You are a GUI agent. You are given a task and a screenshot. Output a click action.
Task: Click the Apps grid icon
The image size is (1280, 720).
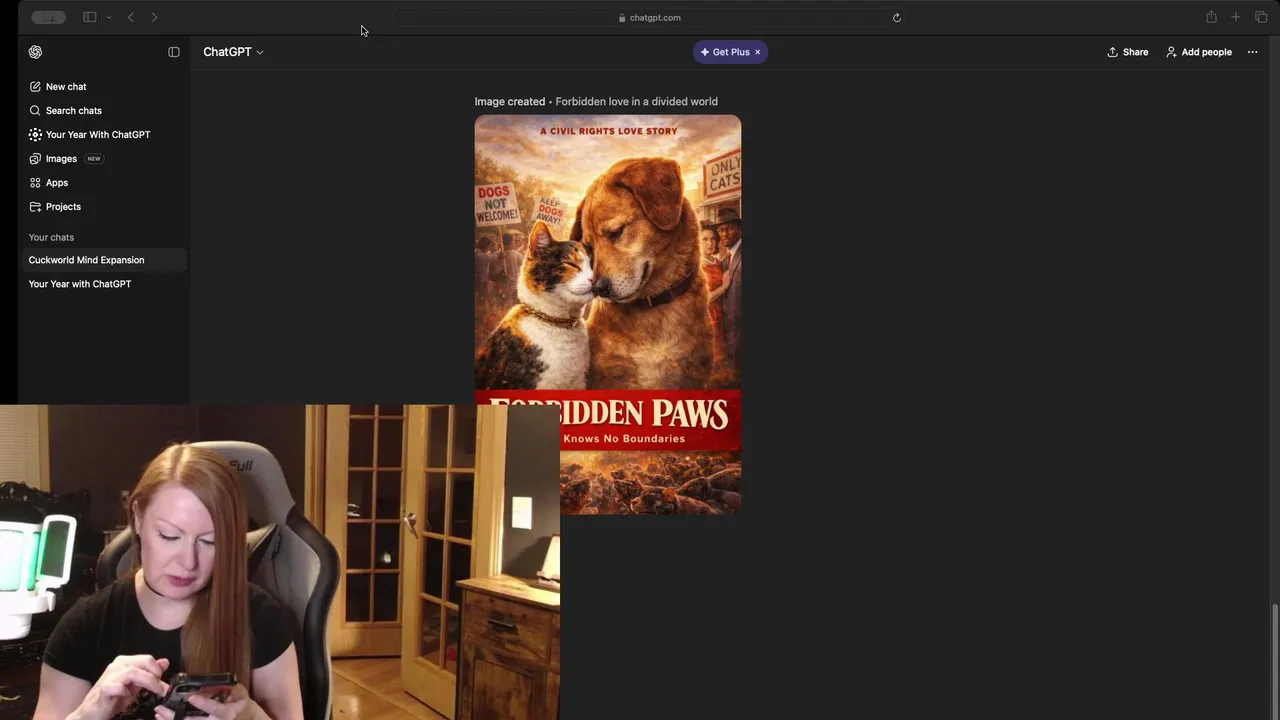(35, 183)
